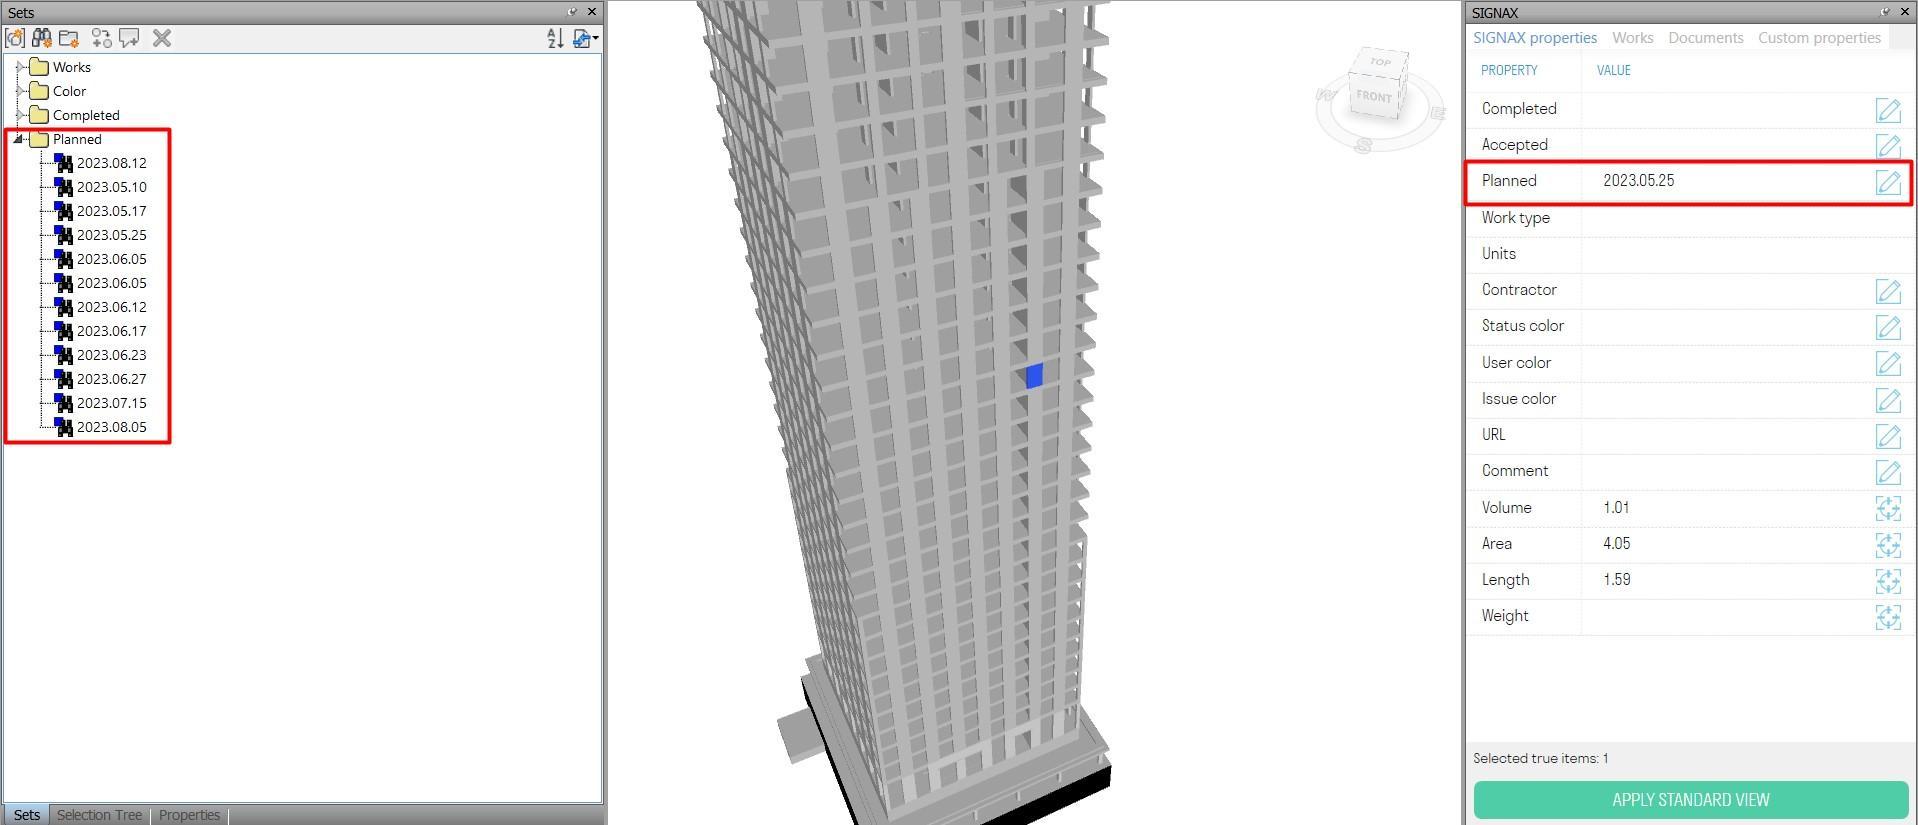Click the Delete (X) icon in Sets toolbar

click(162, 38)
